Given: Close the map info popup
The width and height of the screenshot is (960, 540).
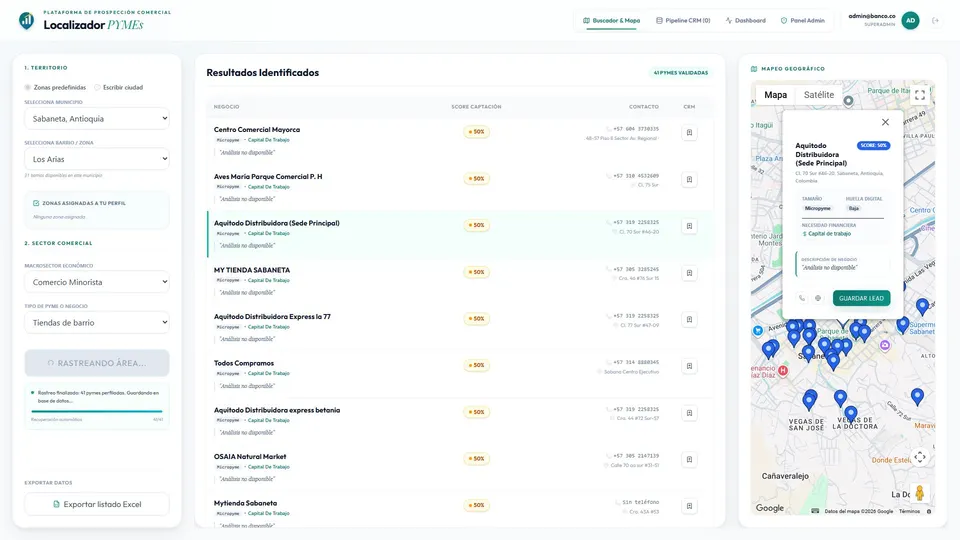Looking at the screenshot, I should (885, 122).
